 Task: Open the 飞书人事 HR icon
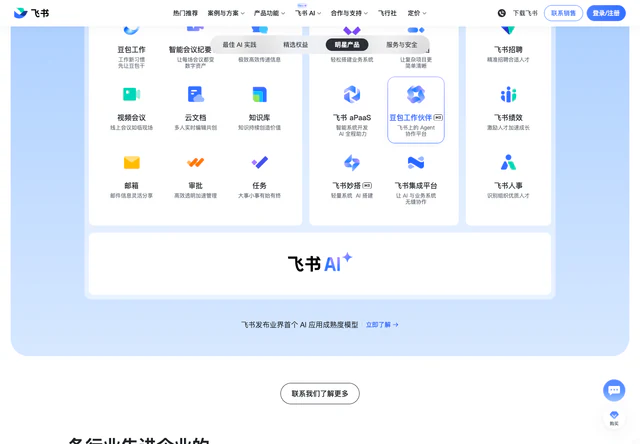[x=508, y=162]
